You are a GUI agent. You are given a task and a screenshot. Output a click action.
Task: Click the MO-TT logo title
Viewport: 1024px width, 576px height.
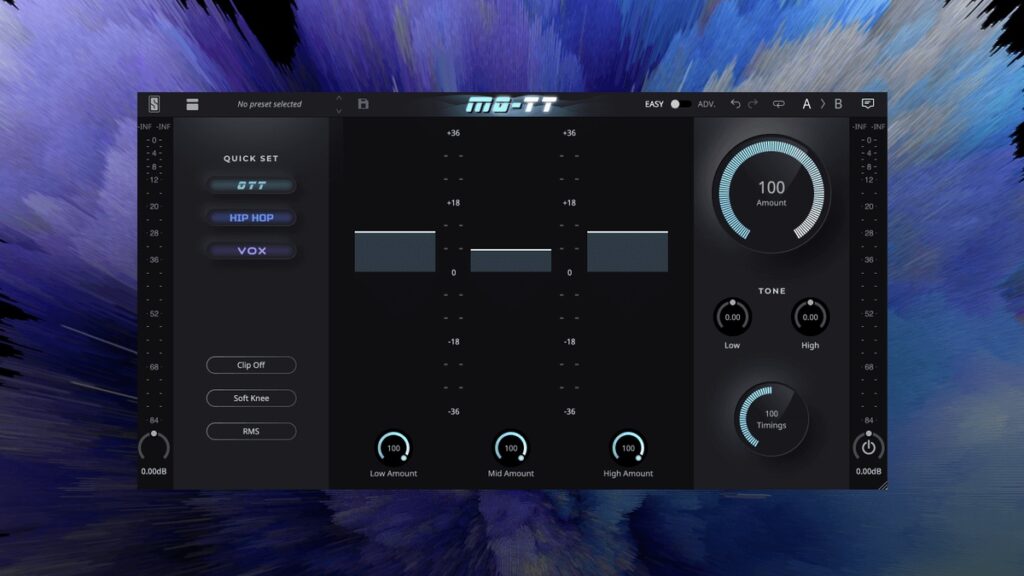coord(511,104)
